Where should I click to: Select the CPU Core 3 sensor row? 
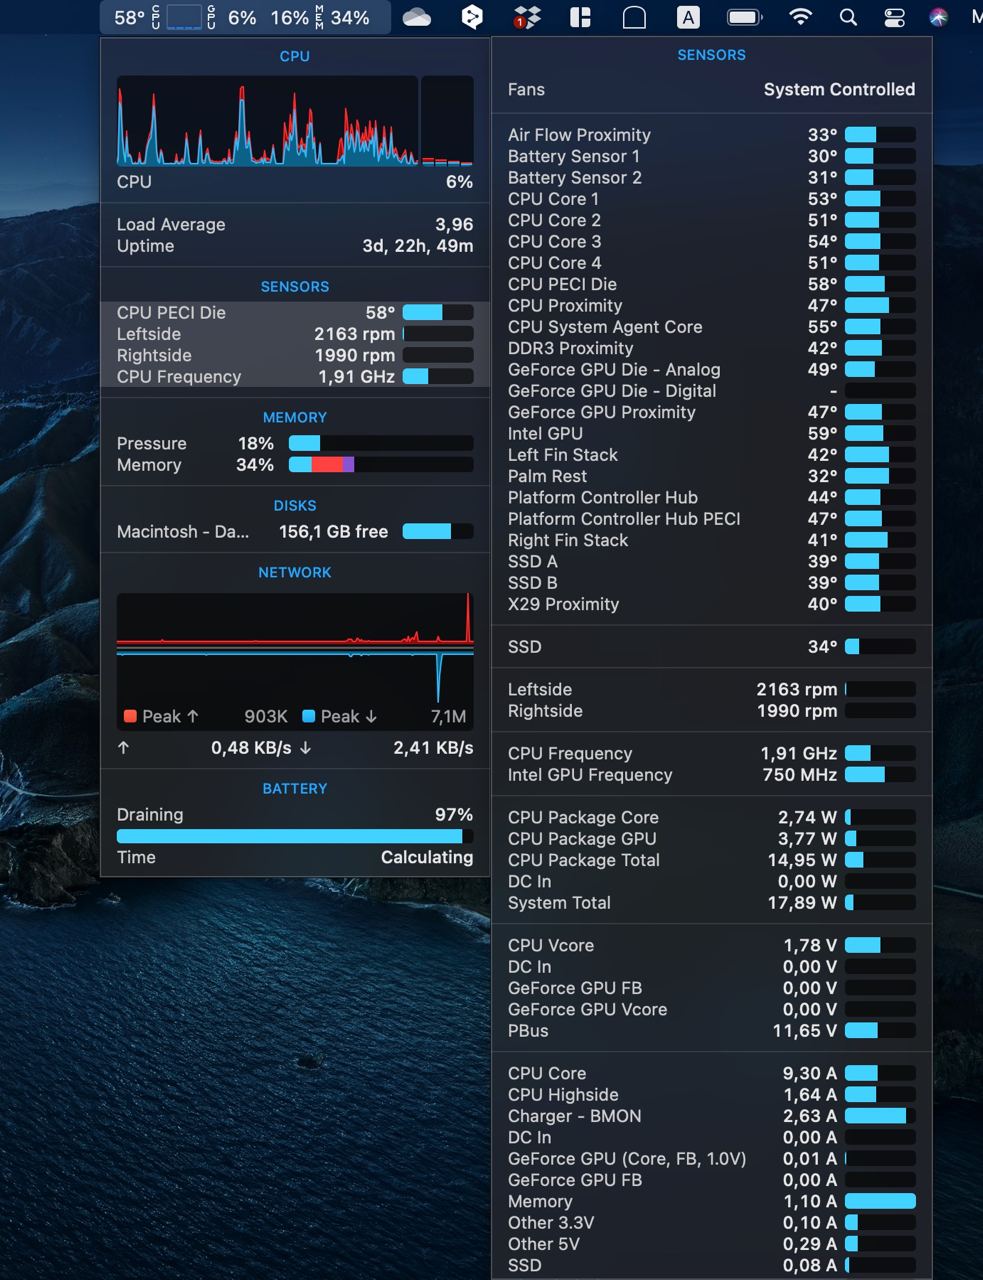pyautogui.click(x=711, y=242)
